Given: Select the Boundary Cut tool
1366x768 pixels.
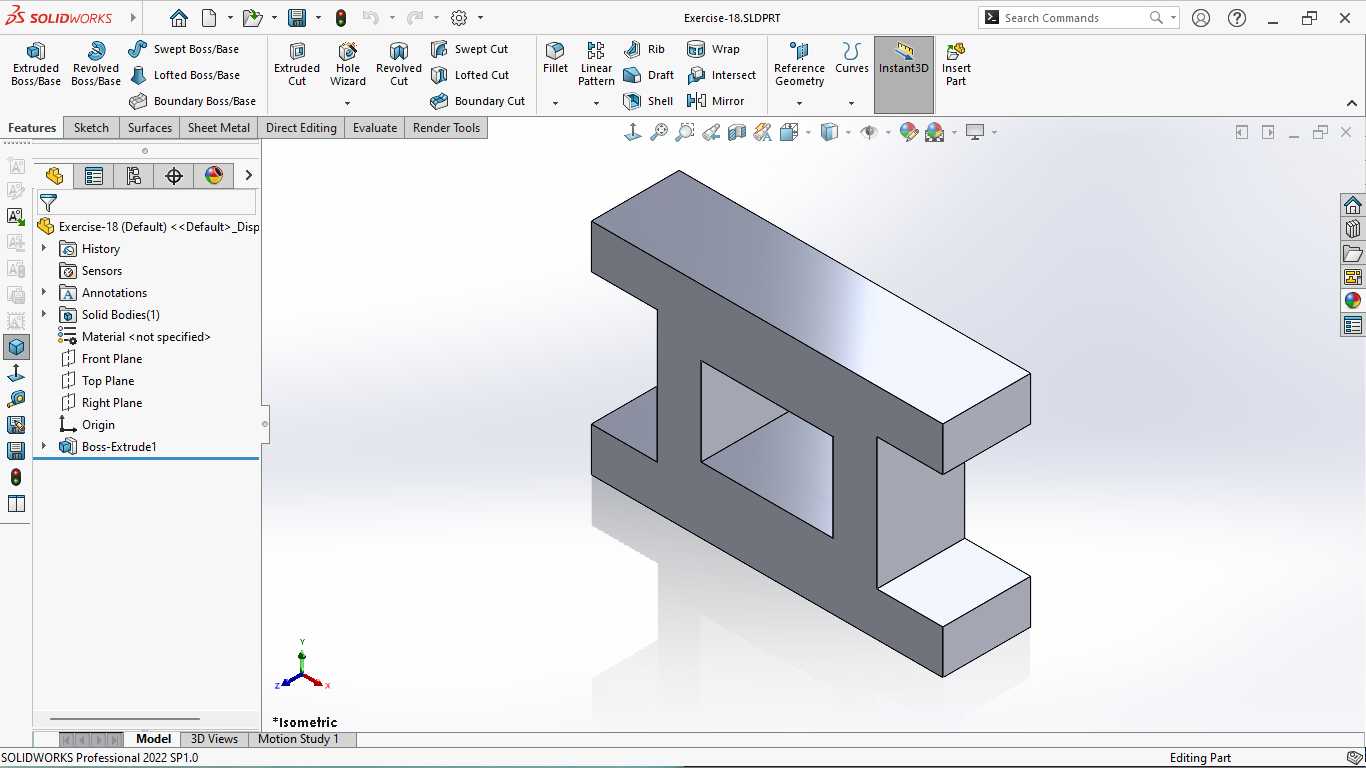Looking at the screenshot, I should (x=478, y=101).
